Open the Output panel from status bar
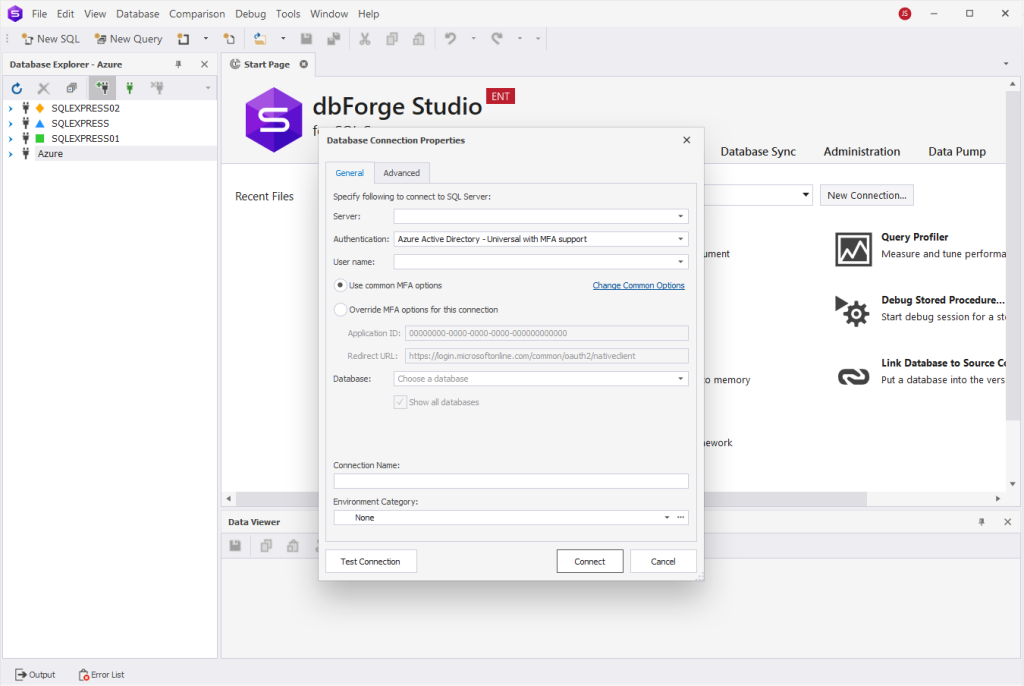This screenshot has width=1024, height=686. pyautogui.click(x=35, y=674)
